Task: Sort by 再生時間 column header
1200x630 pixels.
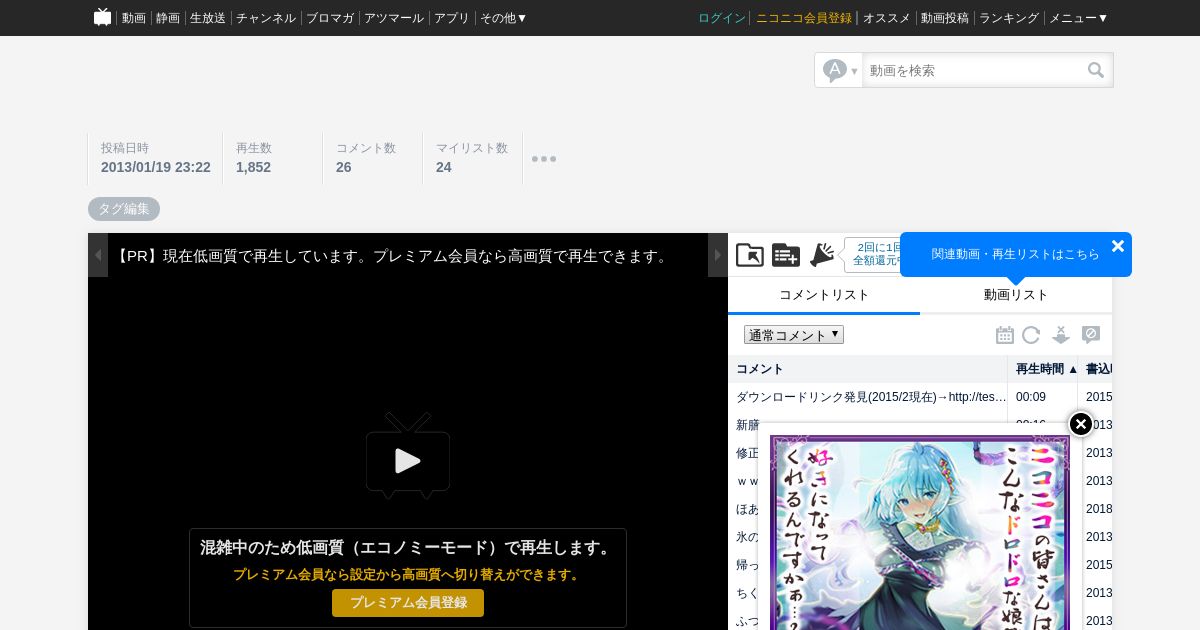Action: 1043,369
